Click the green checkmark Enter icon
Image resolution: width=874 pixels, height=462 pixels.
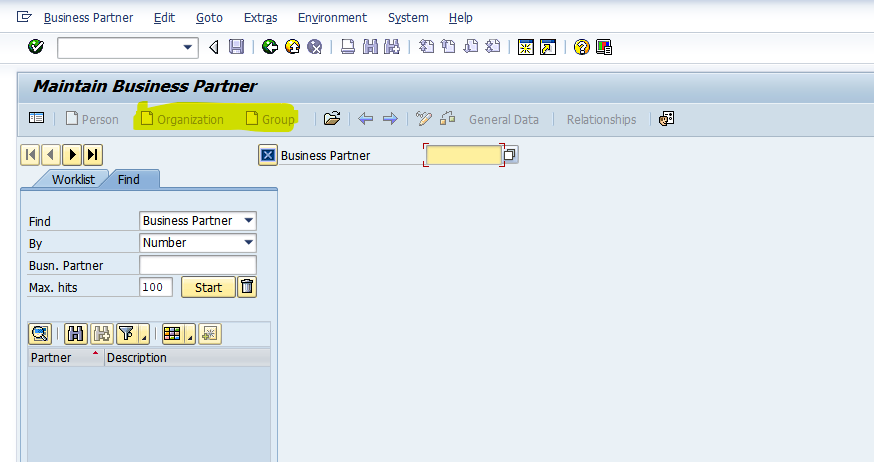(36, 47)
